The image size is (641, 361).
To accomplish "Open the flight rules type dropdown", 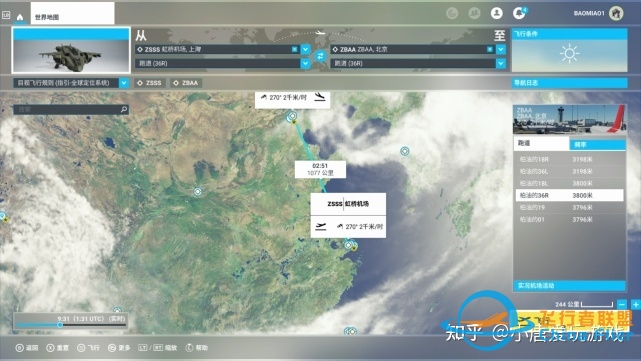I will pyautogui.click(x=124, y=83).
